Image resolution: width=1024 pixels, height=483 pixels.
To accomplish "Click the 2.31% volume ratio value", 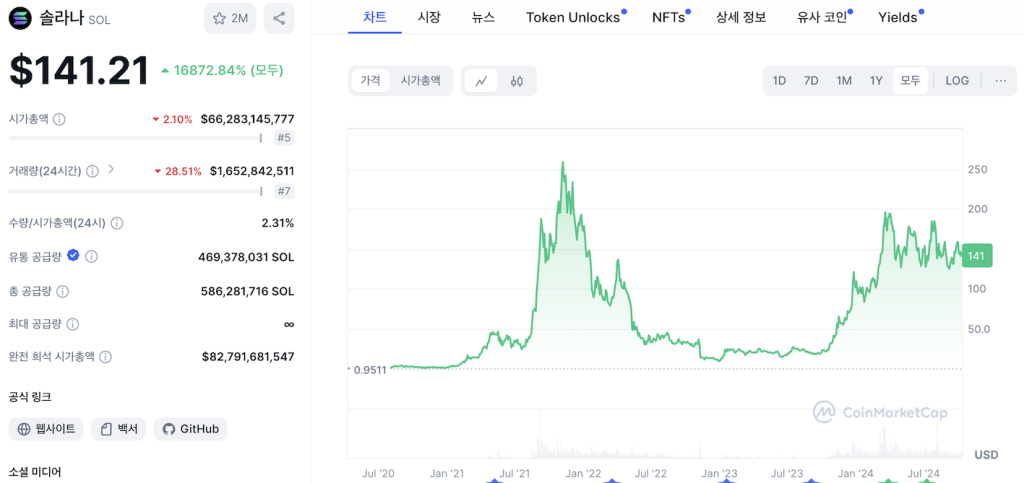I will [x=278, y=223].
